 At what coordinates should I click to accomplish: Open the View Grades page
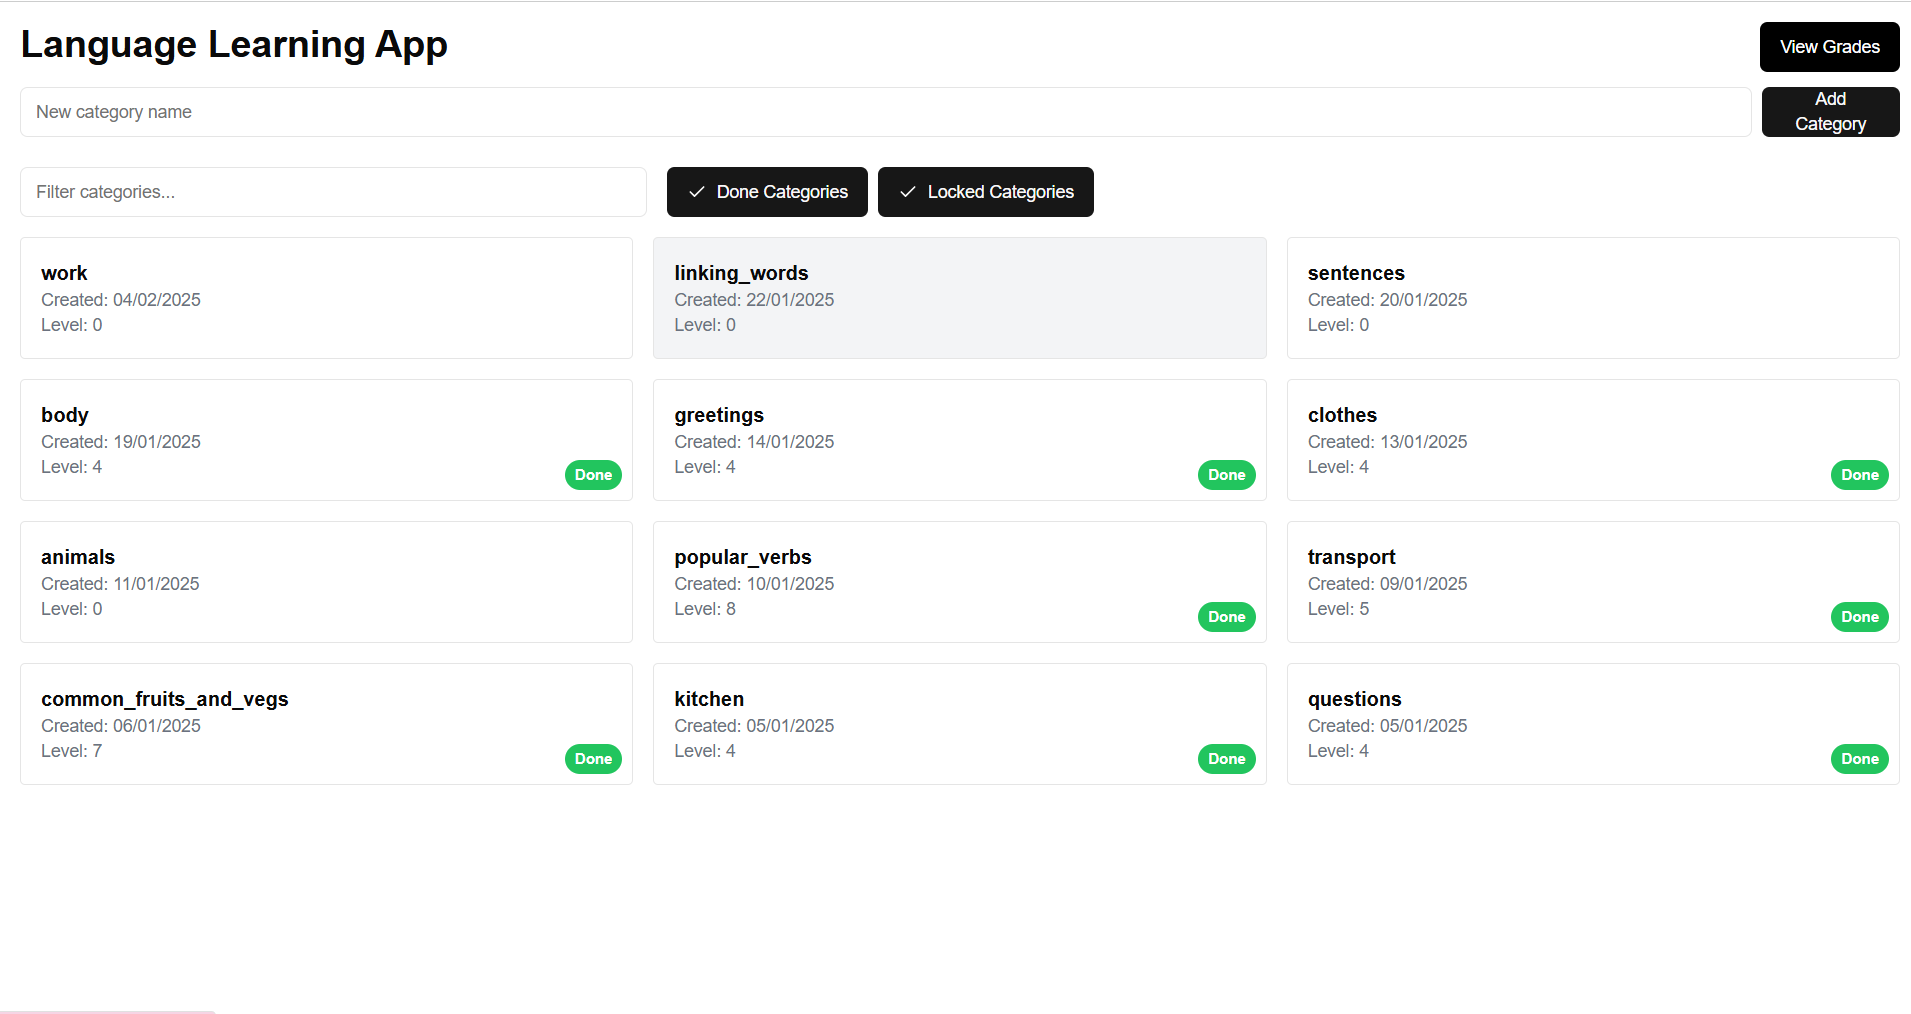(x=1829, y=47)
